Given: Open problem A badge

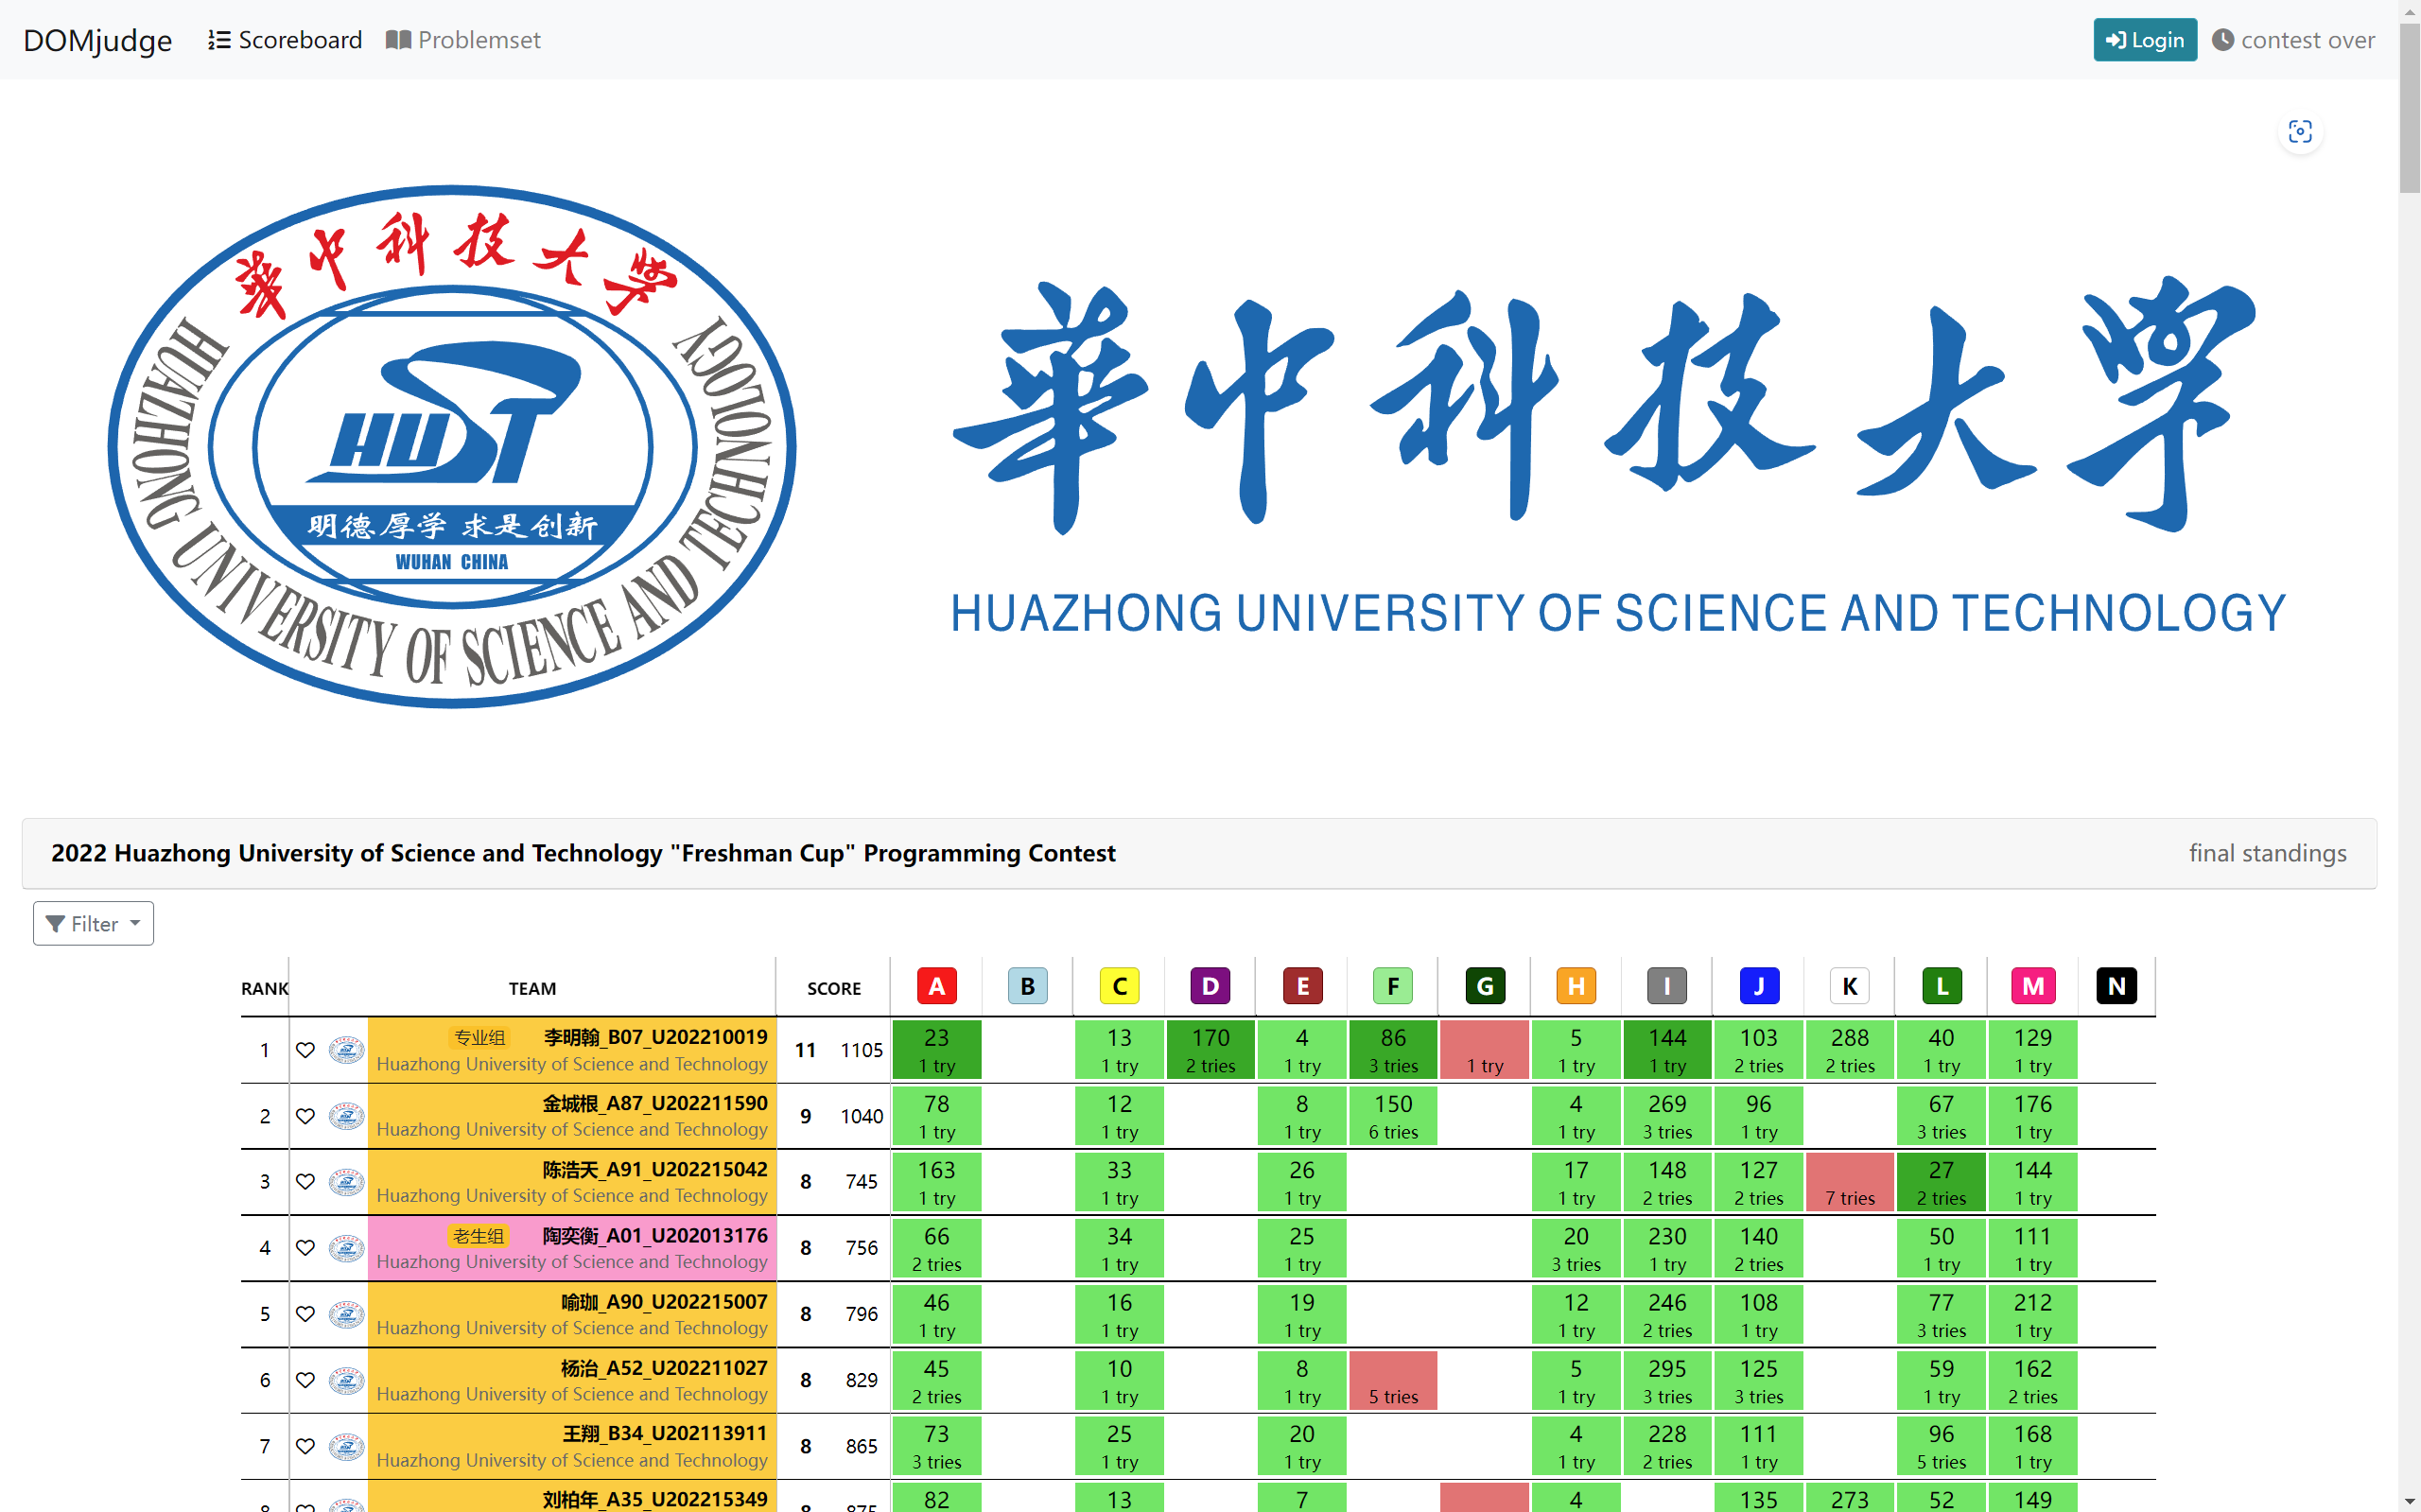Looking at the screenshot, I should coord(936,986).
